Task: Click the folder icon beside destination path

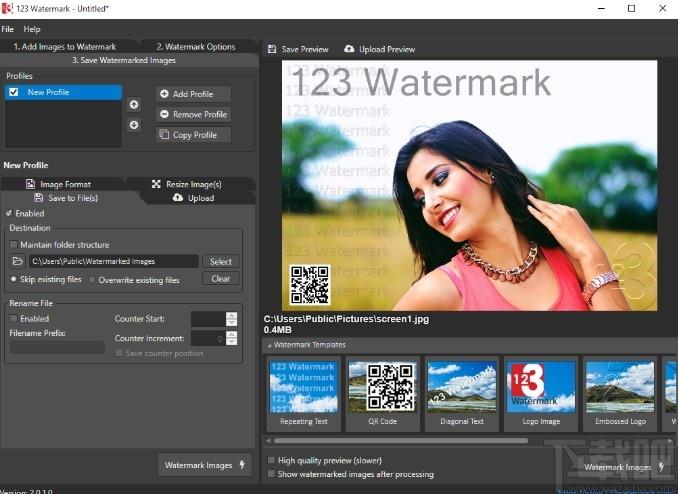Action: coord(17,262)
